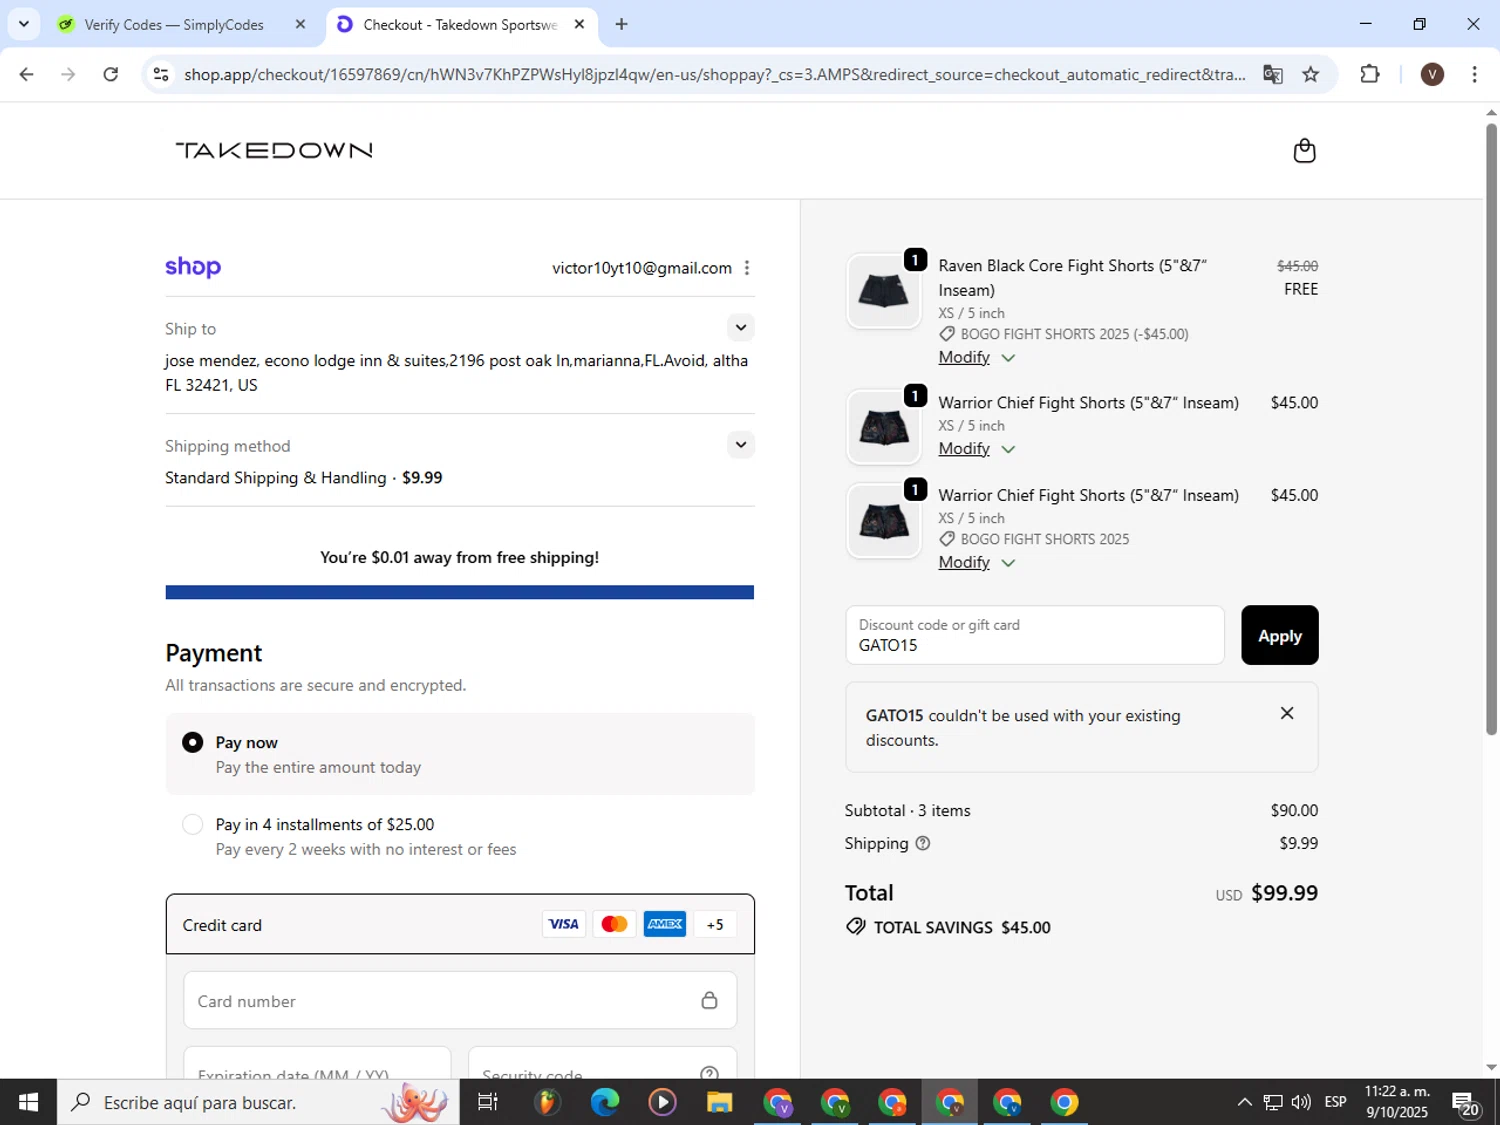Image resolution: width=1500 pixels, height=1125 pixels.
Task: Launch Microsoft Edge from taskbar
Action: [604, 1102]
